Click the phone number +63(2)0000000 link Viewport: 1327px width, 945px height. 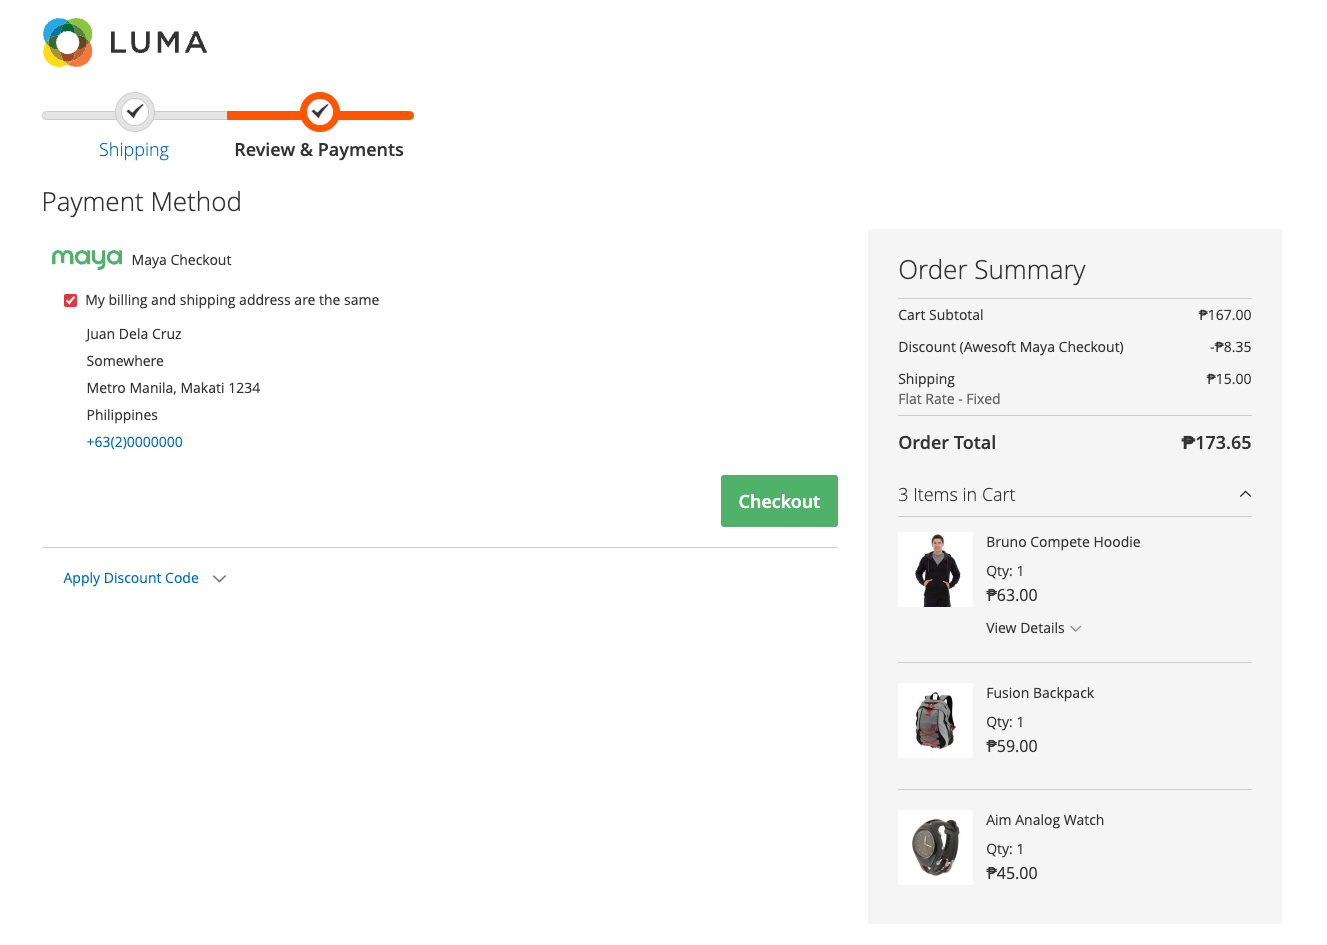134,442
